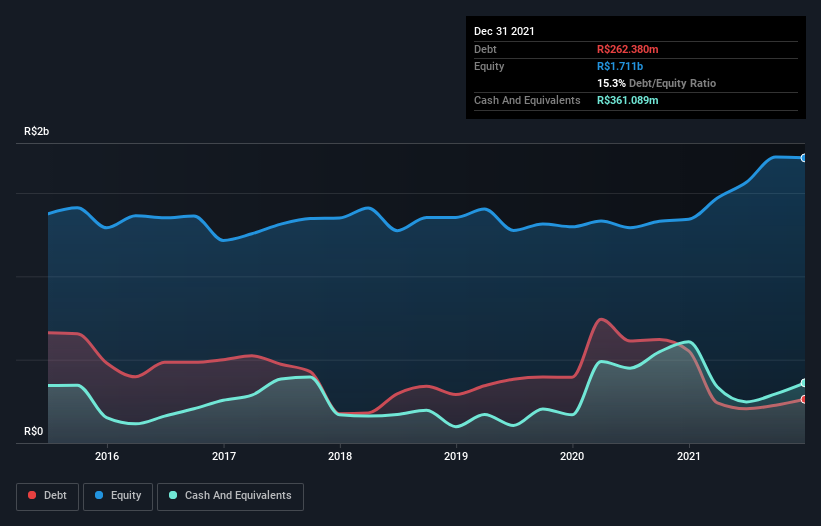Select the Debt endpoint marker on chart
Viewport: 821px width, 526px height.
(x=804, y=399)
